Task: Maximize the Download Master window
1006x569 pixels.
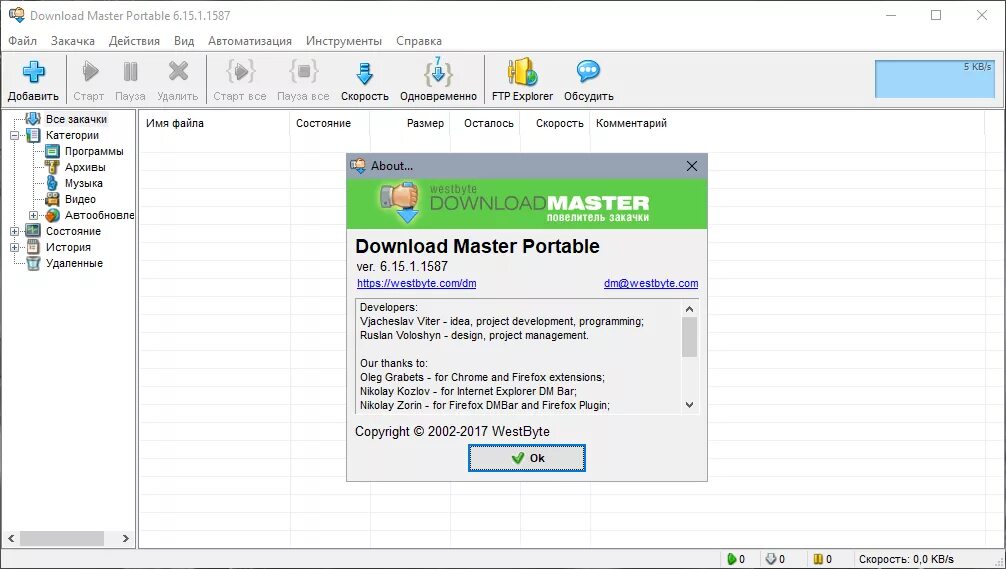Action: [936, 15]
